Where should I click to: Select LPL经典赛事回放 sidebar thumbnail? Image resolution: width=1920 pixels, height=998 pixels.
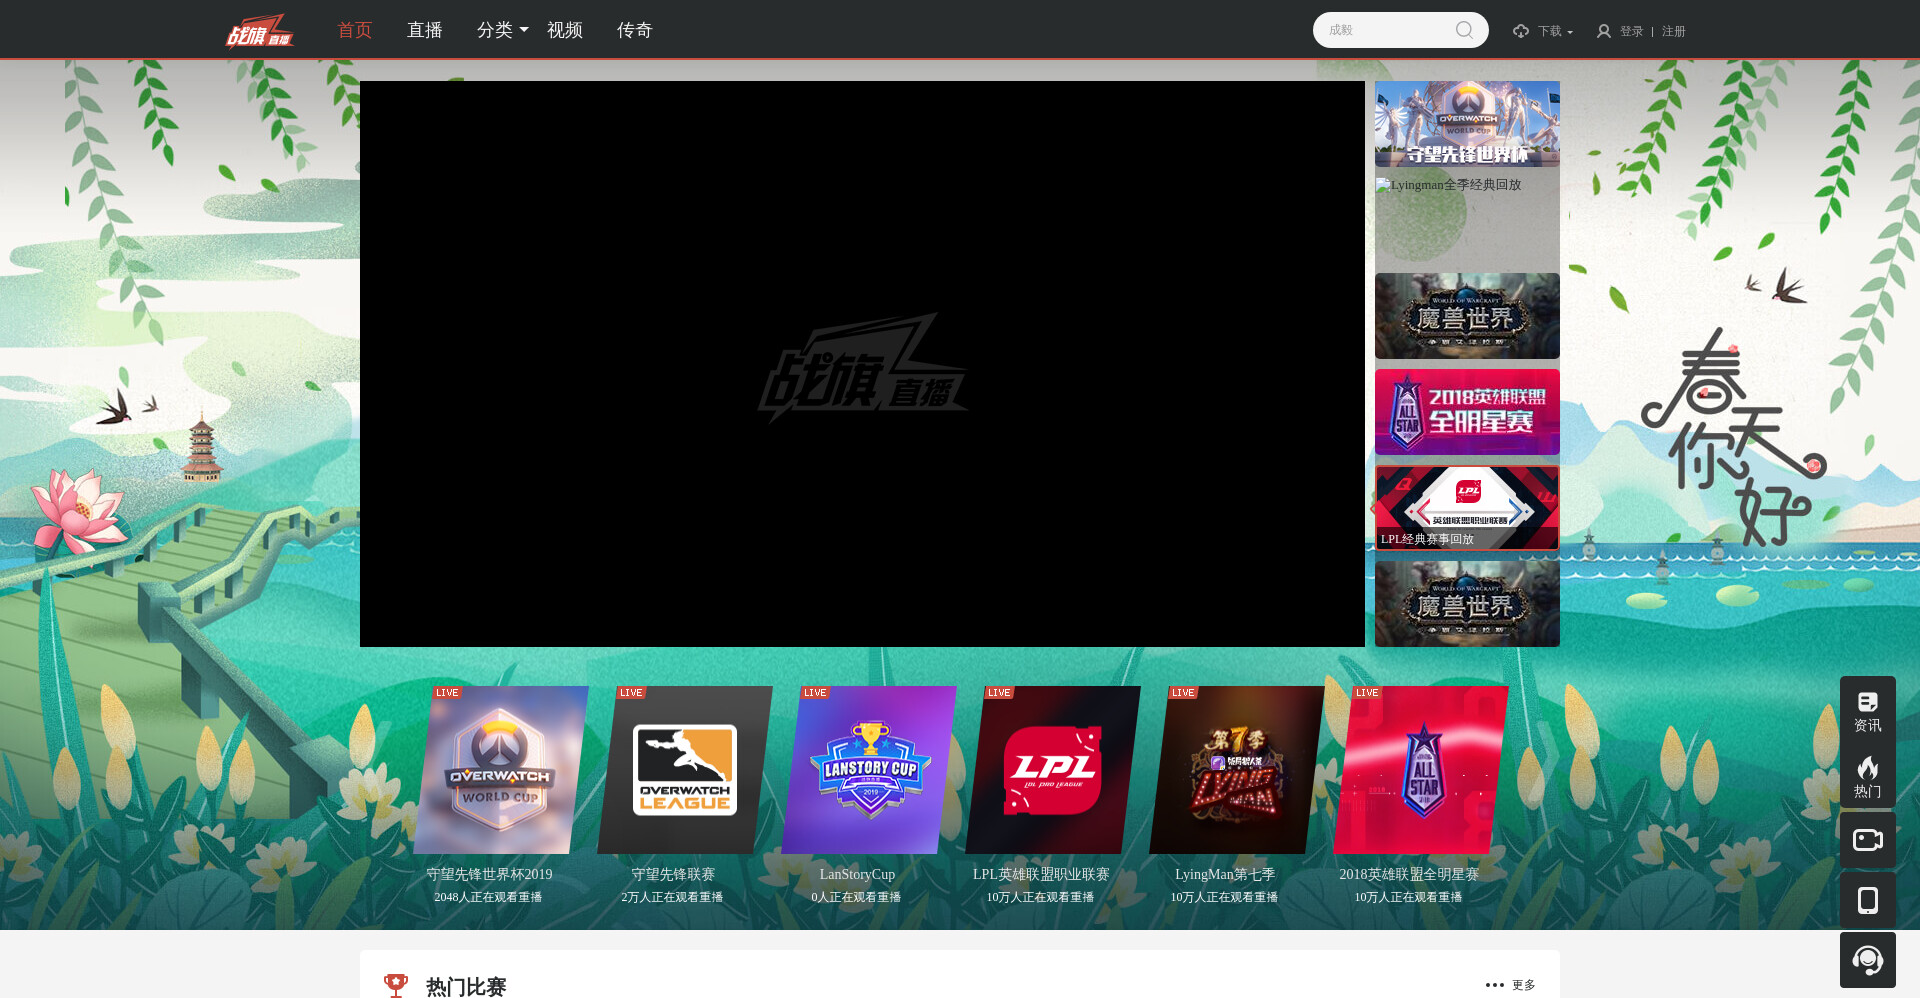coord(1467,508)
